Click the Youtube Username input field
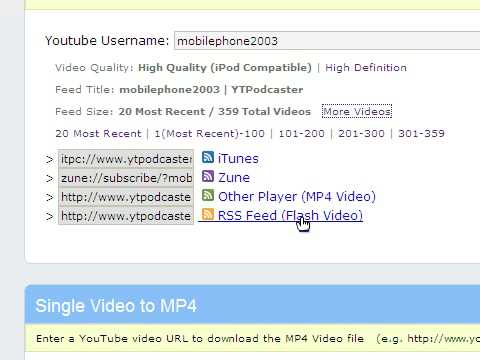Screen dimensions: 480x360 coord(327,41)
